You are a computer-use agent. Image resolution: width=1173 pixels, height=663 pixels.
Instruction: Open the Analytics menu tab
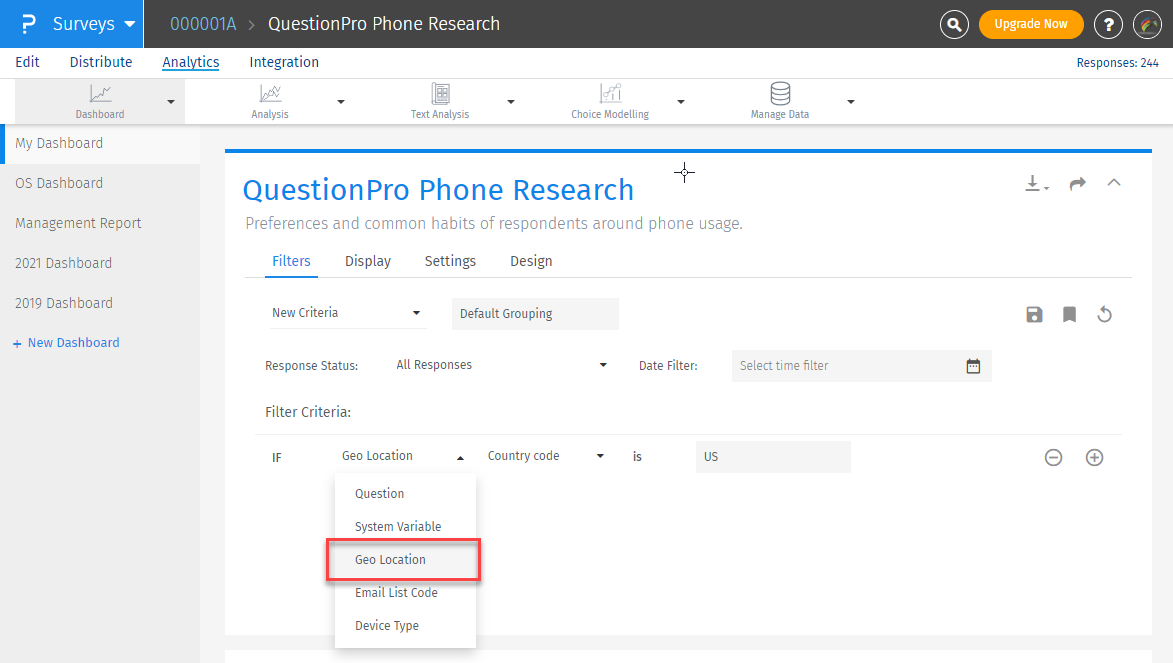pos(191,62)
